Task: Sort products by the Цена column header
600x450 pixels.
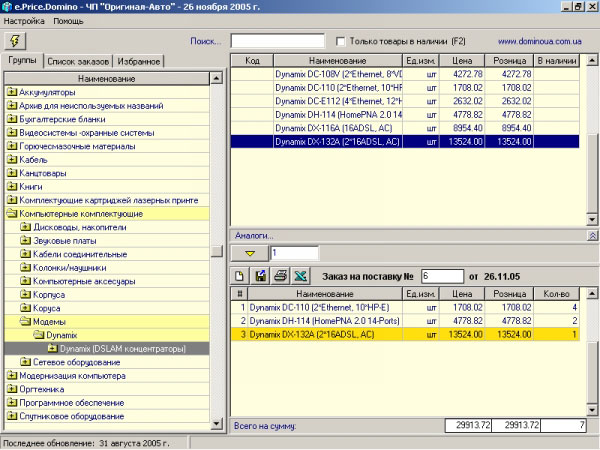Action: 462,60
